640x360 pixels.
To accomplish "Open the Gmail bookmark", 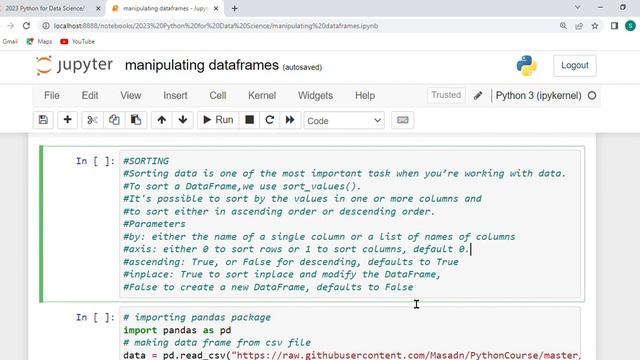I will coord(10,42).
